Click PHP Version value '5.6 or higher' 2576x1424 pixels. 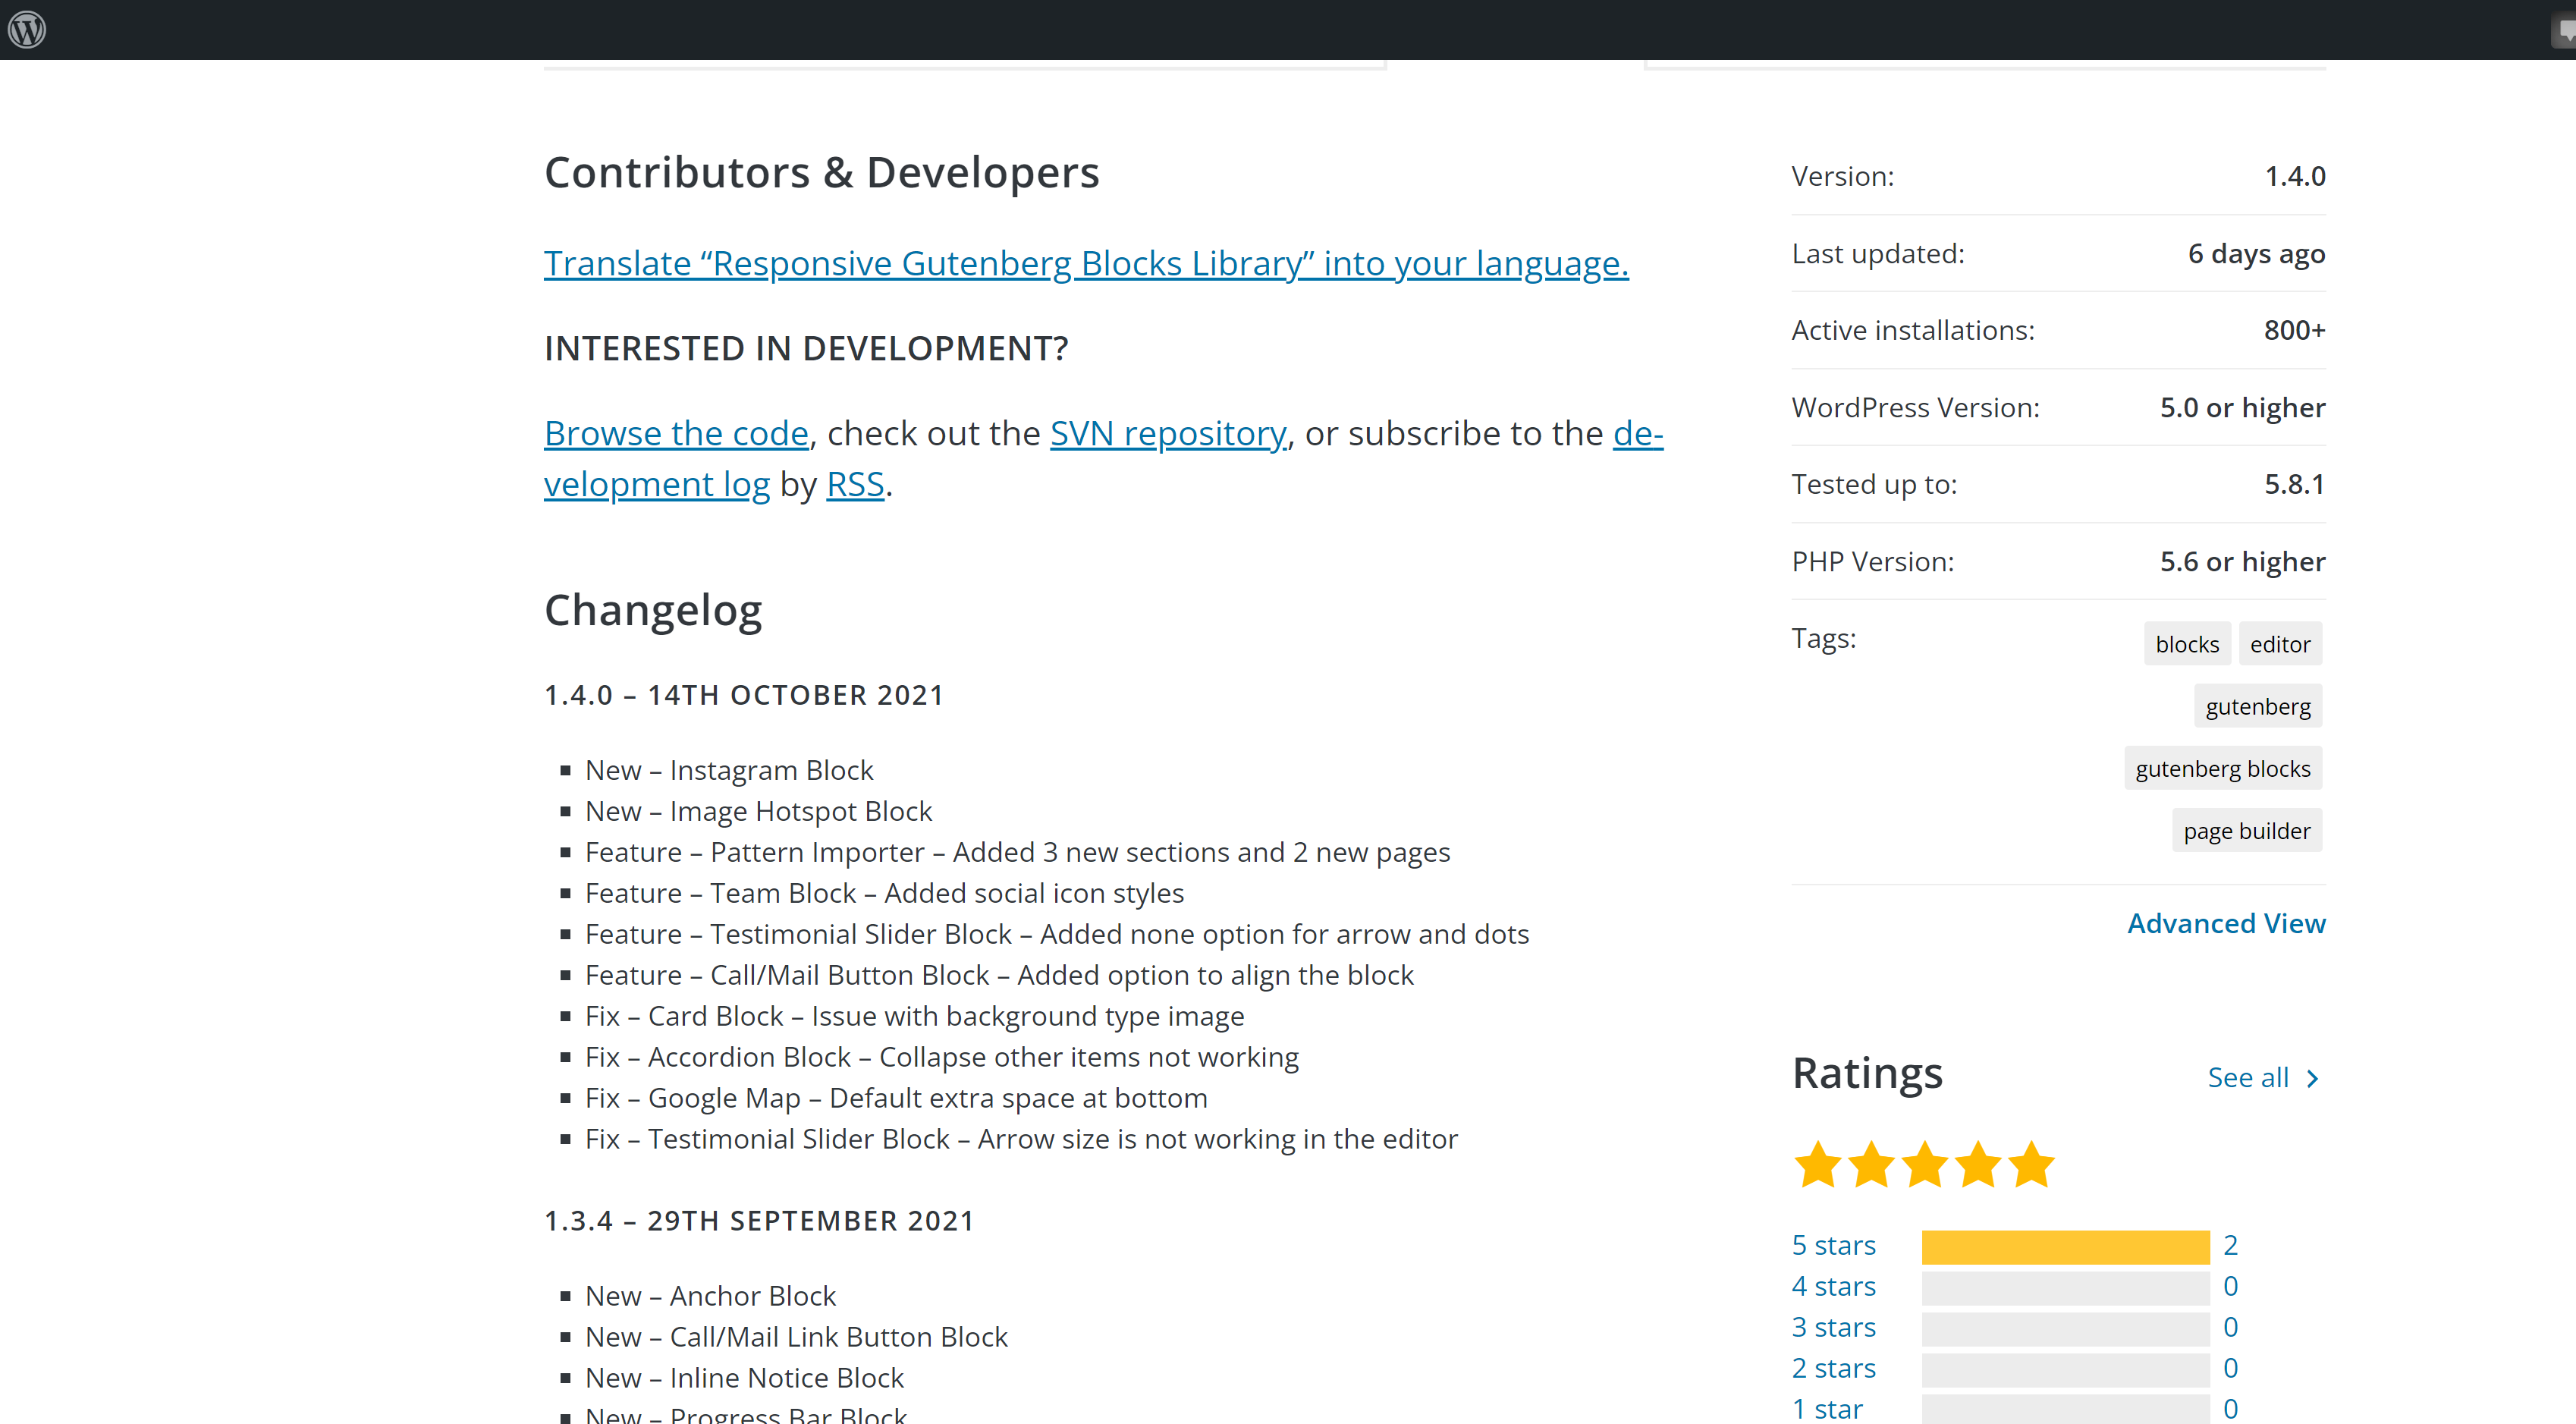point(2242,562)
